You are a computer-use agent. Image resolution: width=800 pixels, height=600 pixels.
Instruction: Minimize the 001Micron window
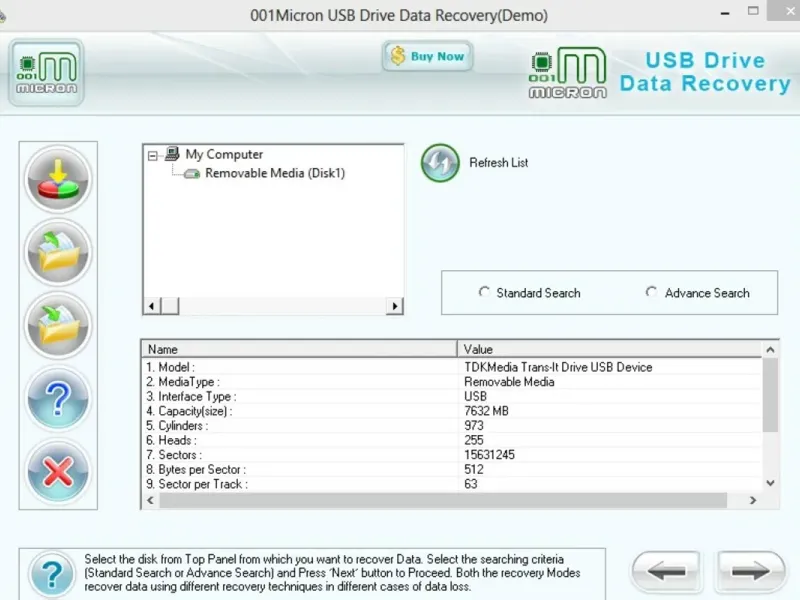(725, 13)
